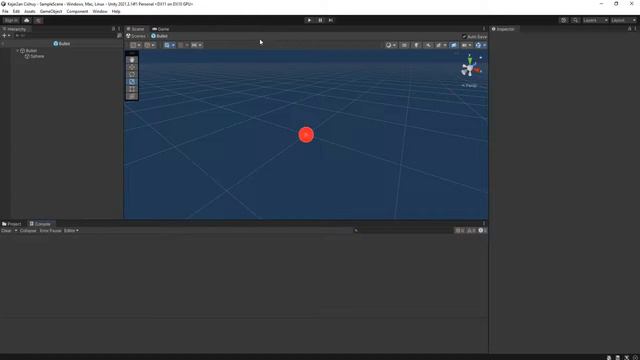Open the Edit menu
The image size is (640, 360).
(x=16, y=11)
